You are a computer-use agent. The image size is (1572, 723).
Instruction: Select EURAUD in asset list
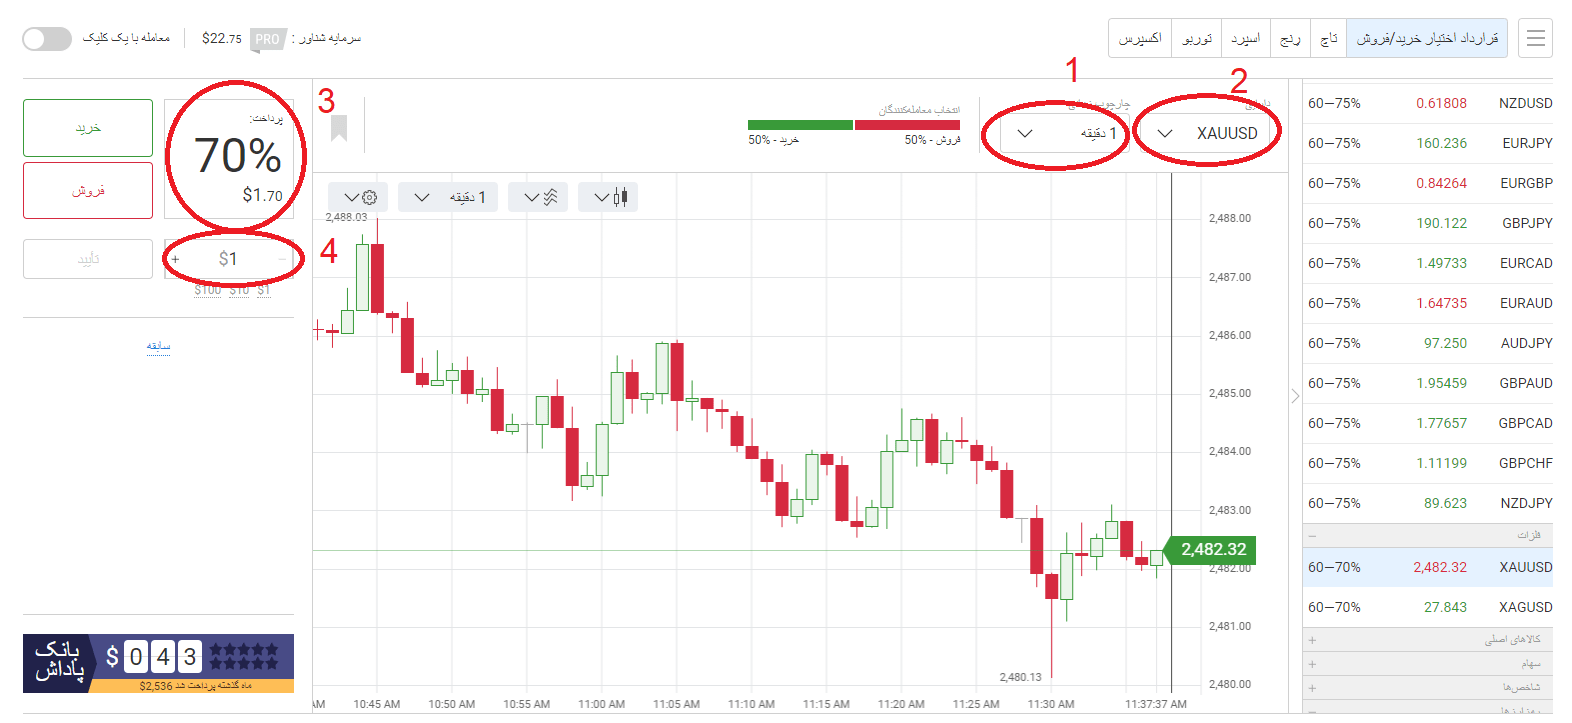click(x=1428, y=303)
